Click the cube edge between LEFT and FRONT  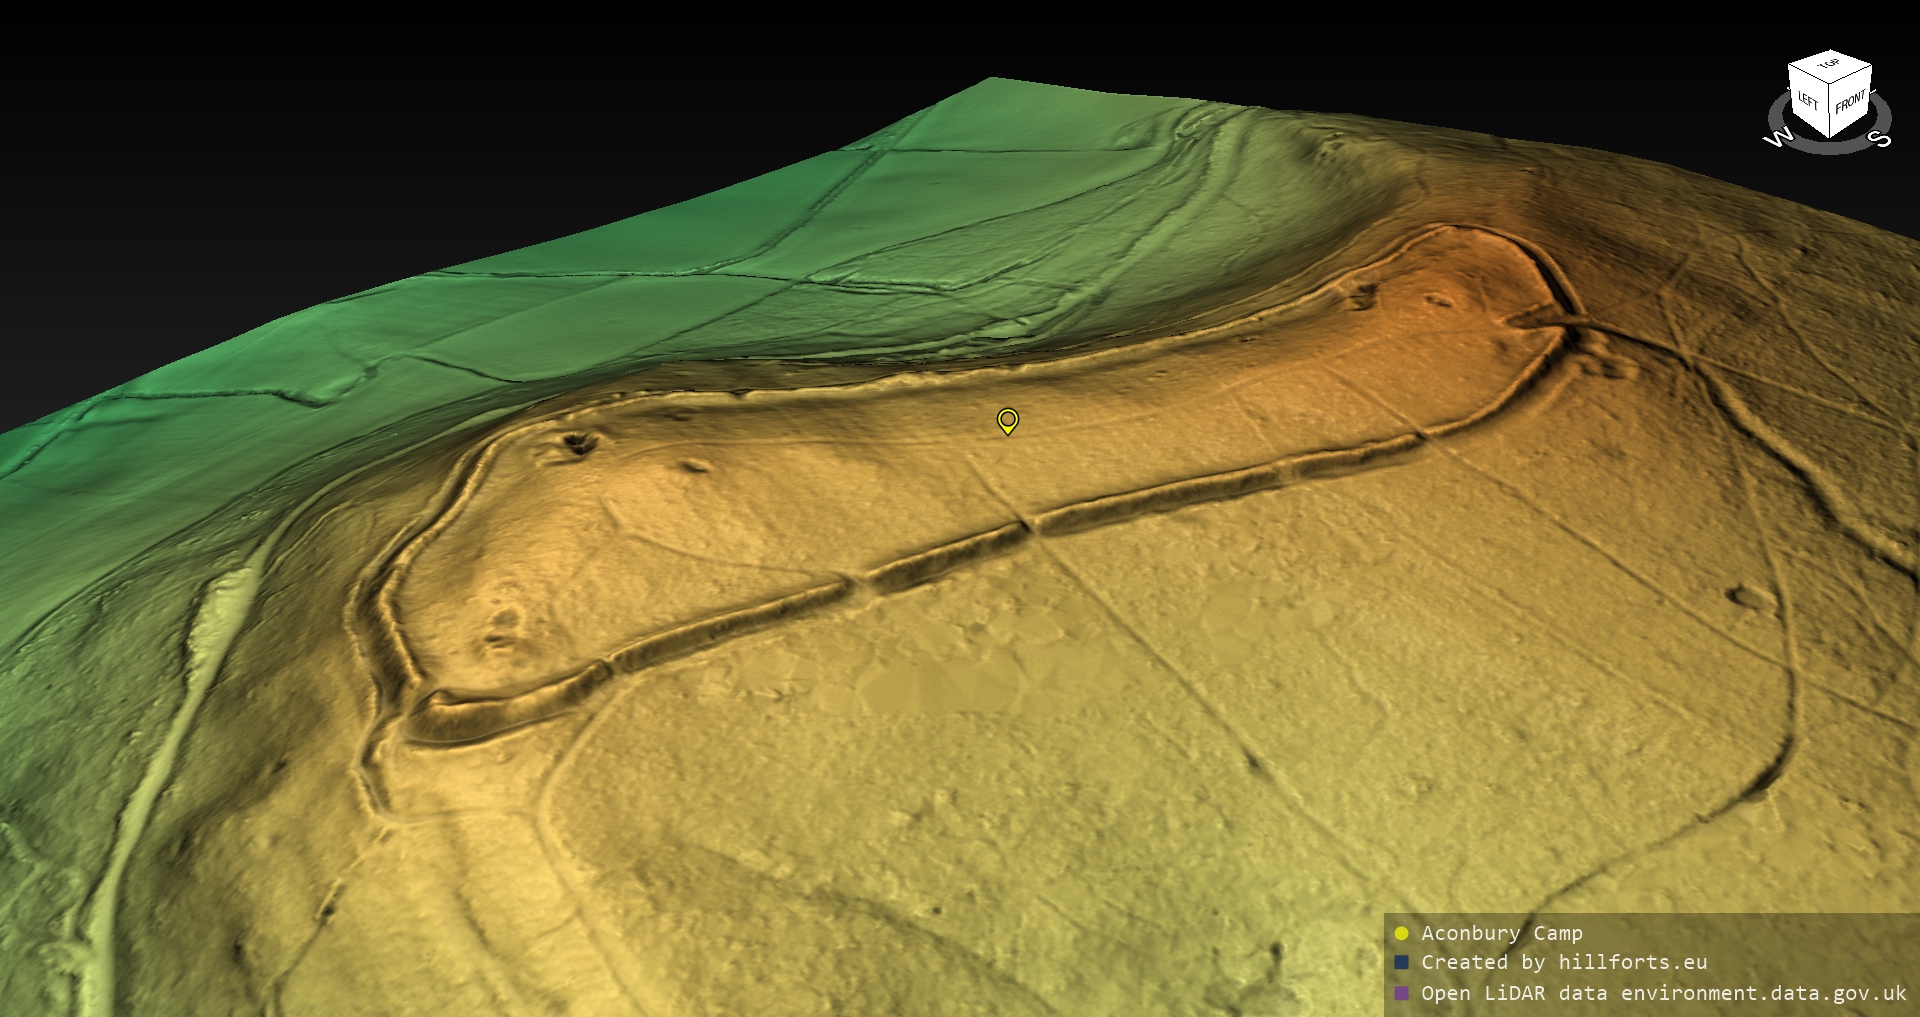1831,112
